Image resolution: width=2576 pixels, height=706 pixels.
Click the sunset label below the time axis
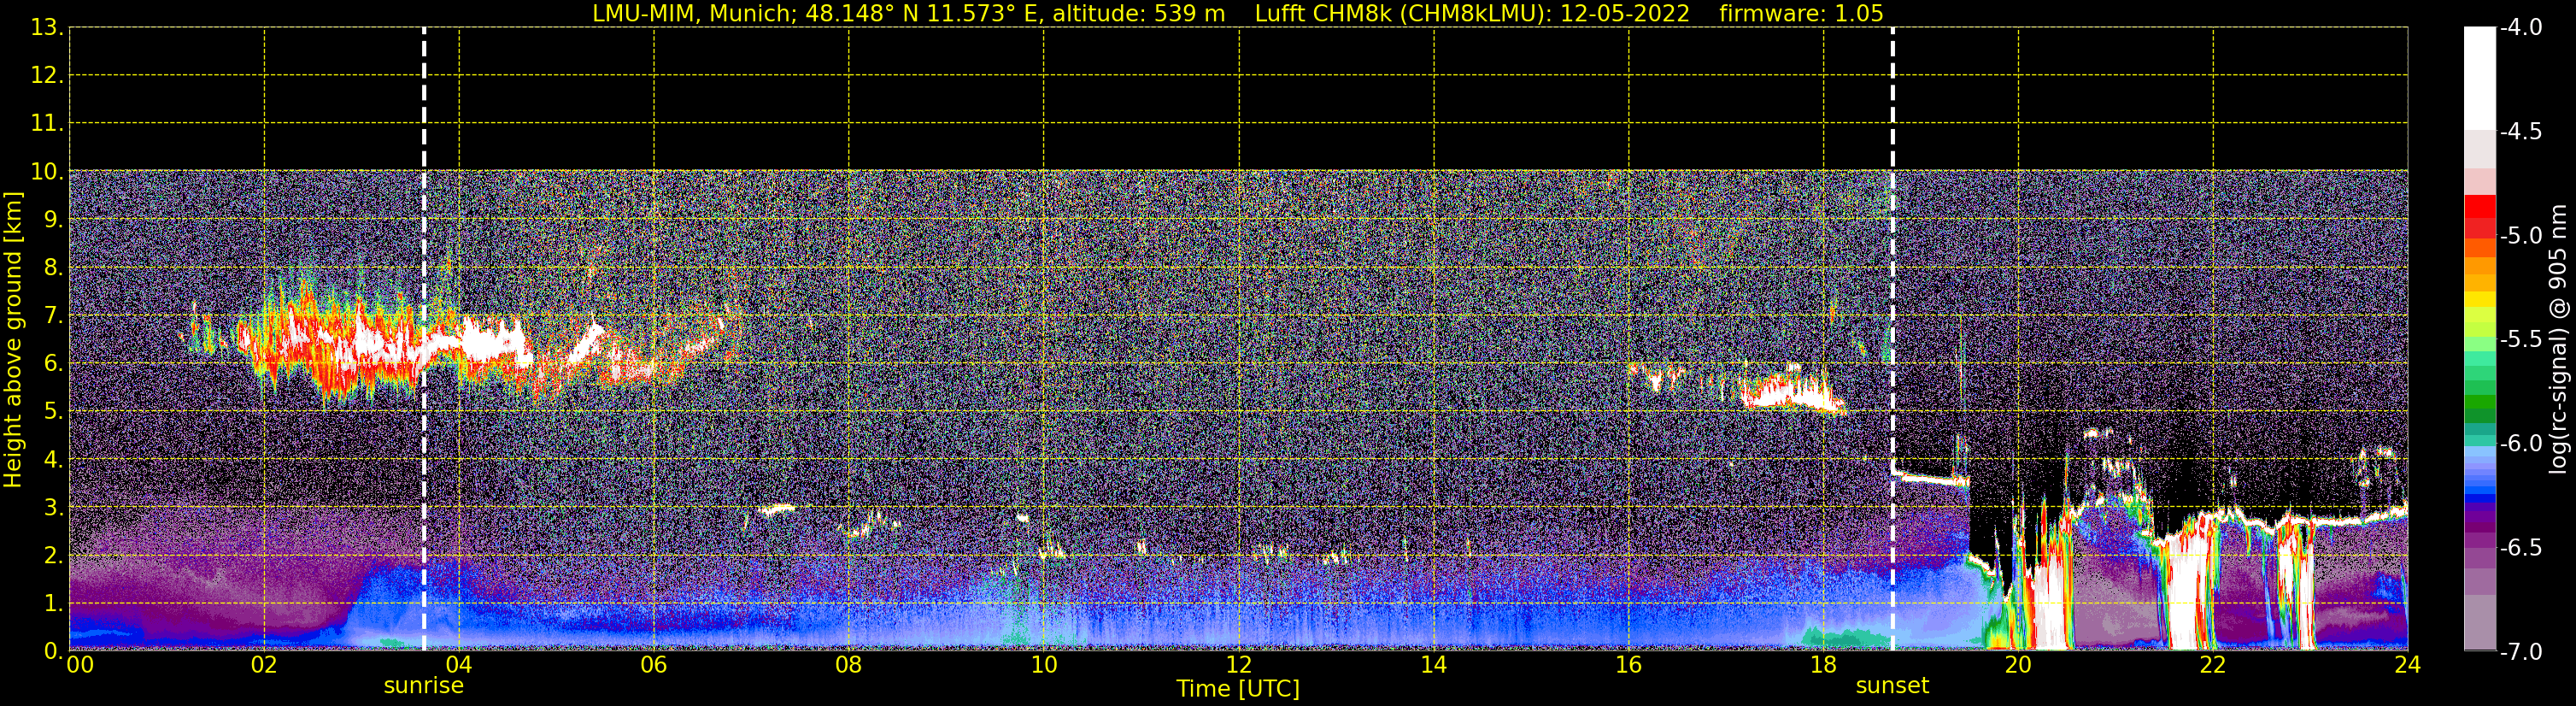[x=1892, y=686]
